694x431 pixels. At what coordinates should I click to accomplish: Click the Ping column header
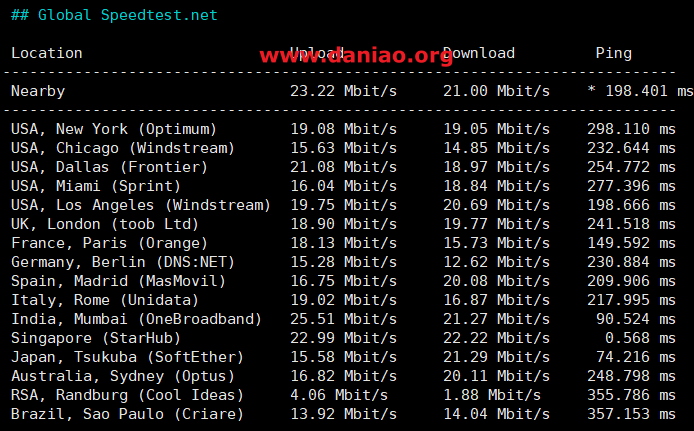click(613, 54)
